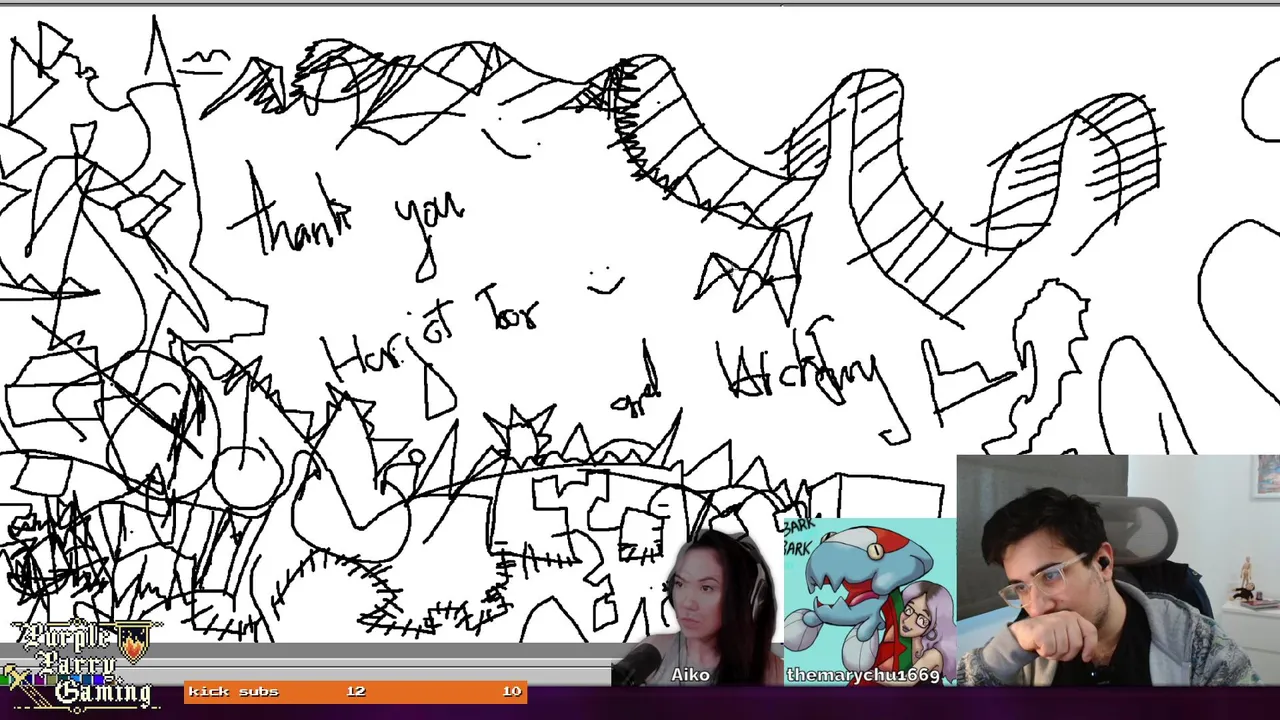The width and height of the screenshot is (1280, 720).
Task: Click the sub goal number '10'
Action: [511, 691]
